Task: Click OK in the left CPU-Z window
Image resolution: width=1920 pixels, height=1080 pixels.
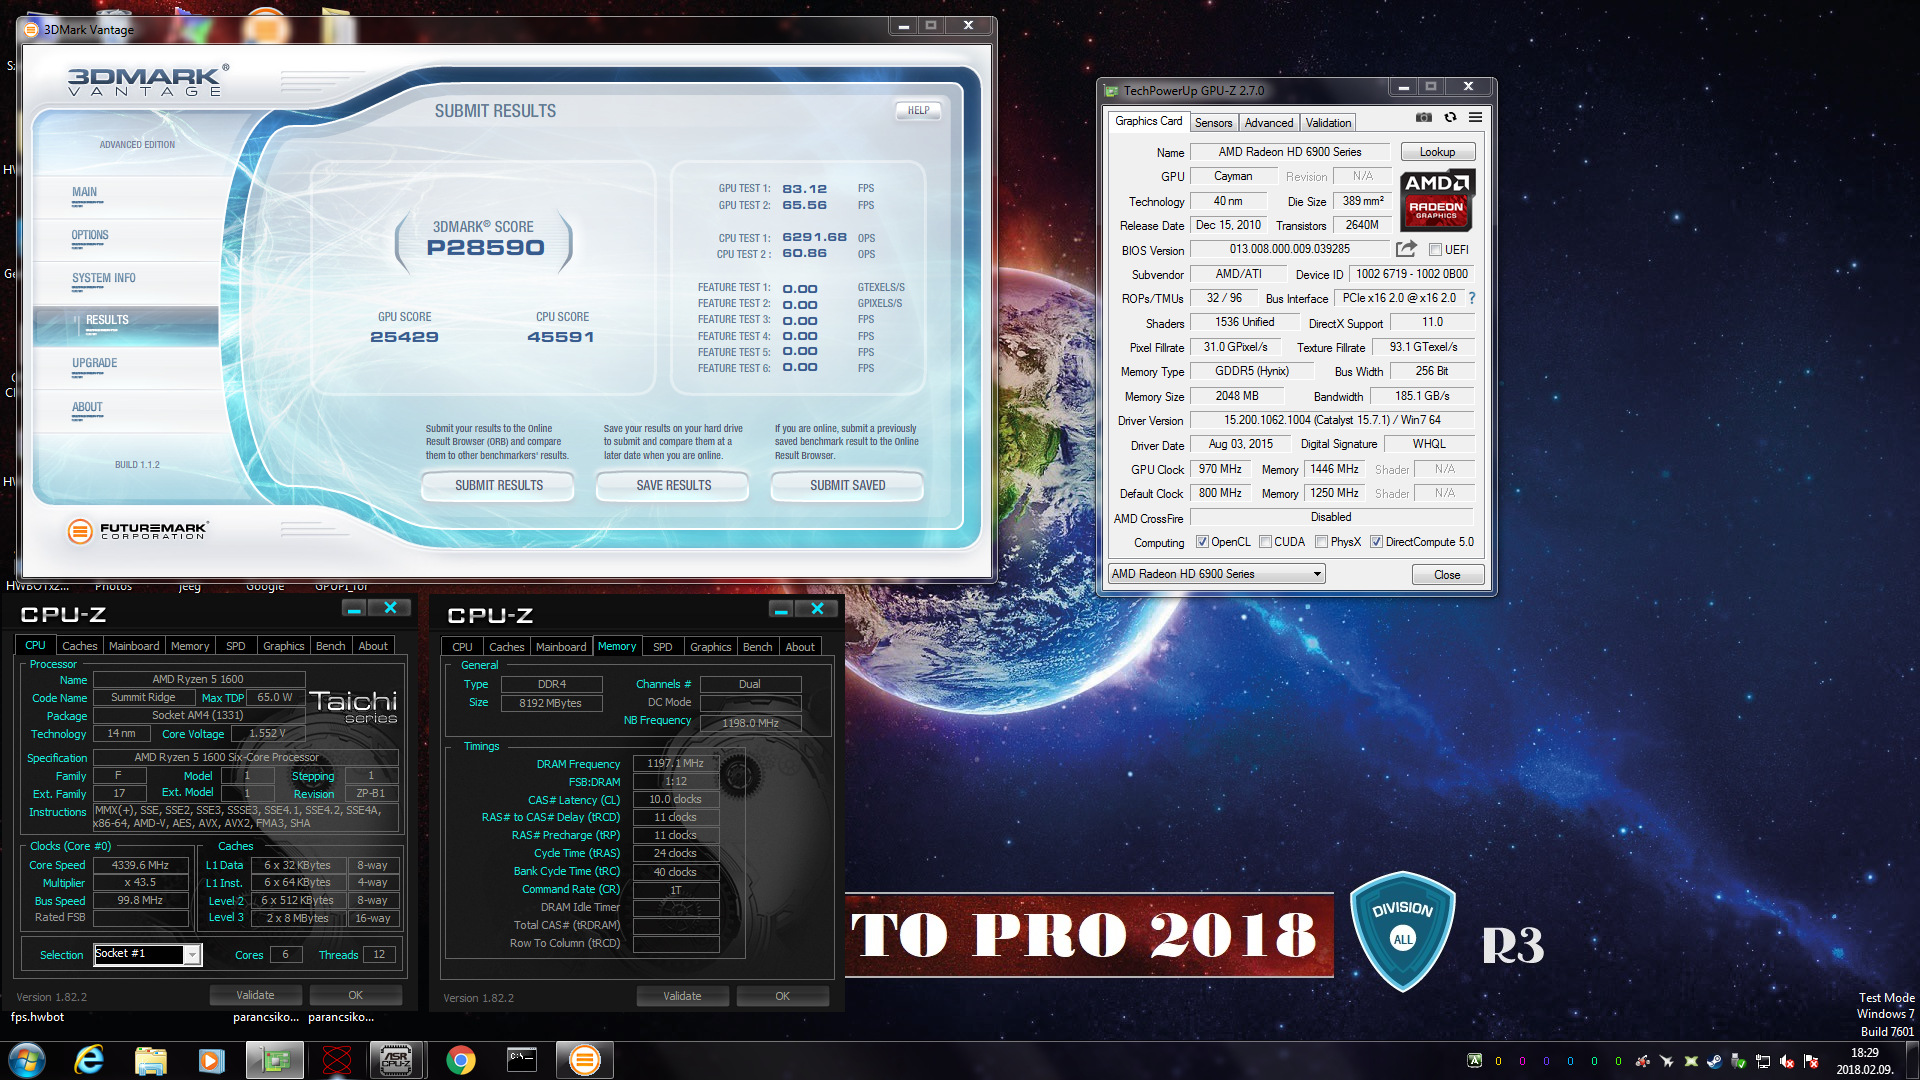Action: tap(355, 996)
